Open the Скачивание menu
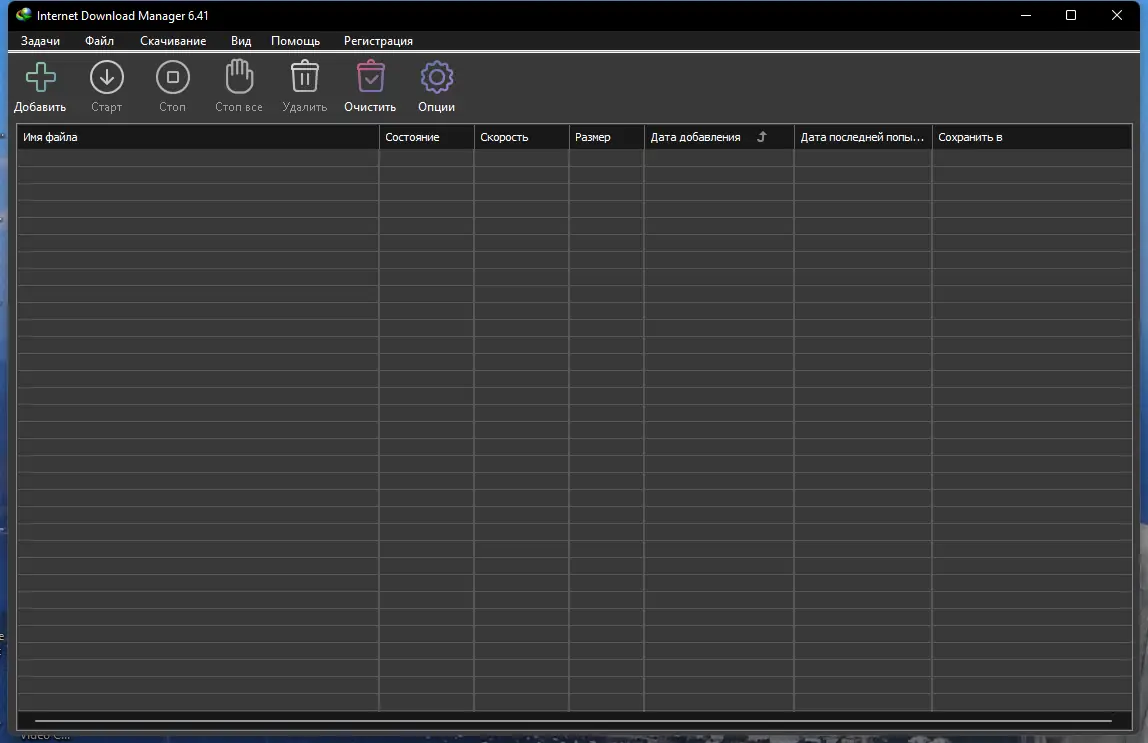This screenshot has height=743, width=1148. pos(173,41)
